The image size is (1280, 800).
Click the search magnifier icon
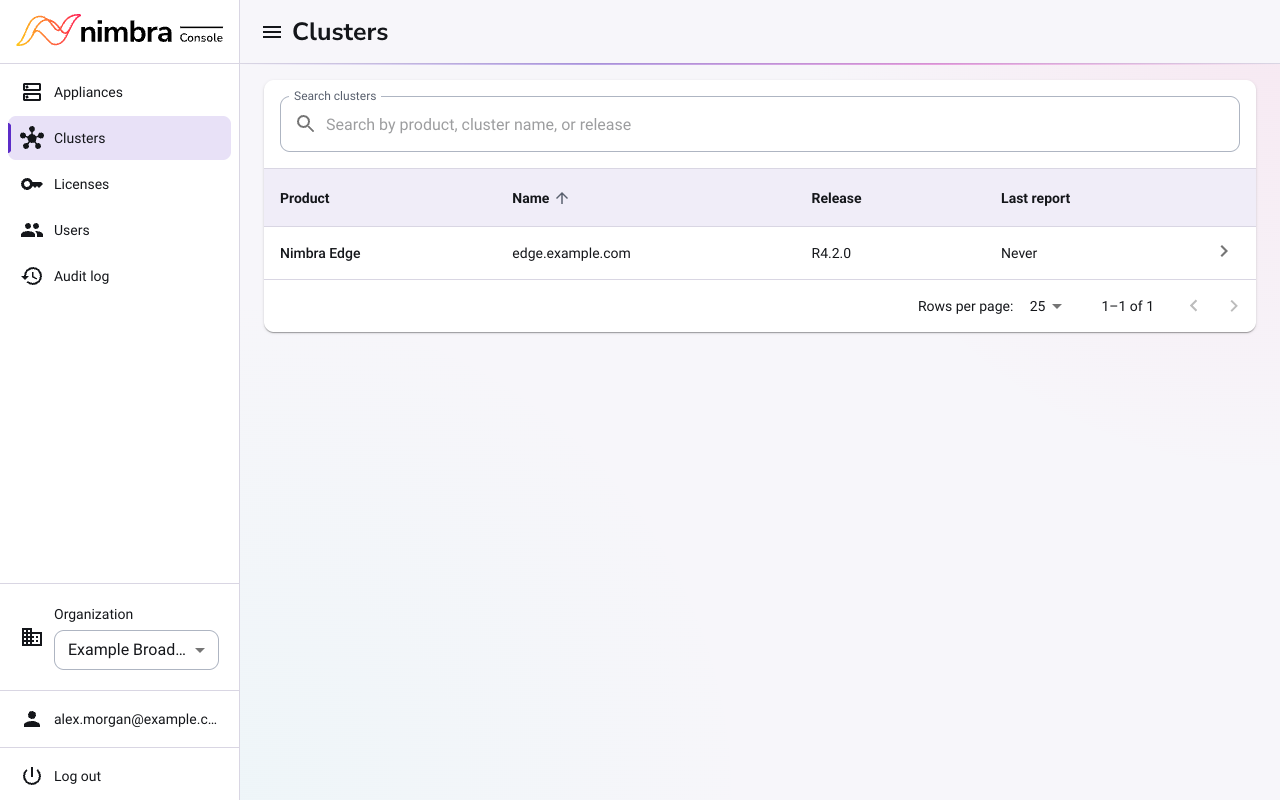pyautogui.click(x=306, y=124)
